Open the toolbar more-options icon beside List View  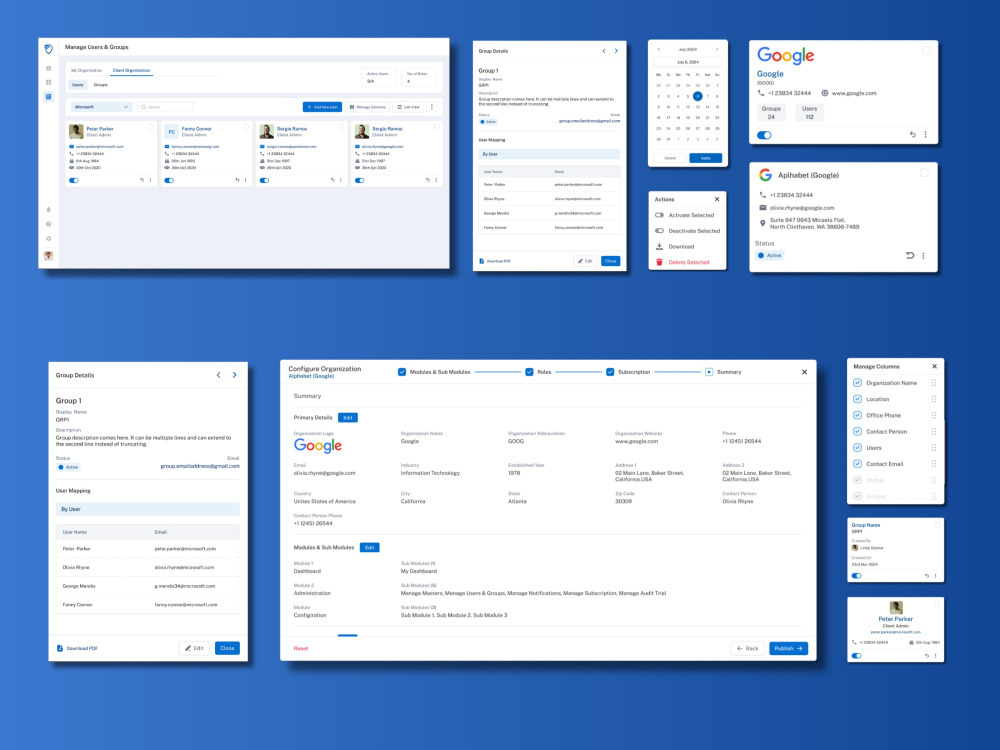[432, 107]
